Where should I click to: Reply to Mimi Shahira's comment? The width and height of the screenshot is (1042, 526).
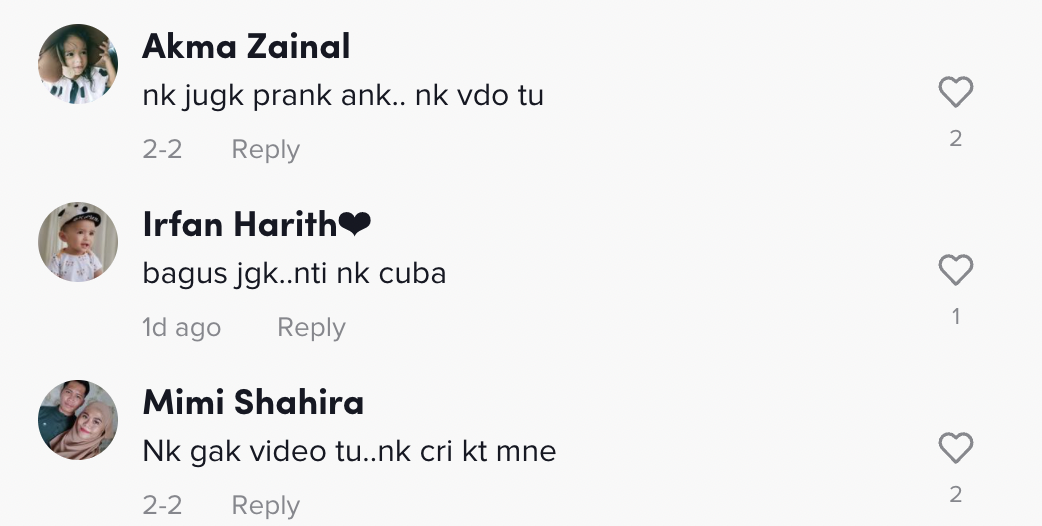coord(266,505)
